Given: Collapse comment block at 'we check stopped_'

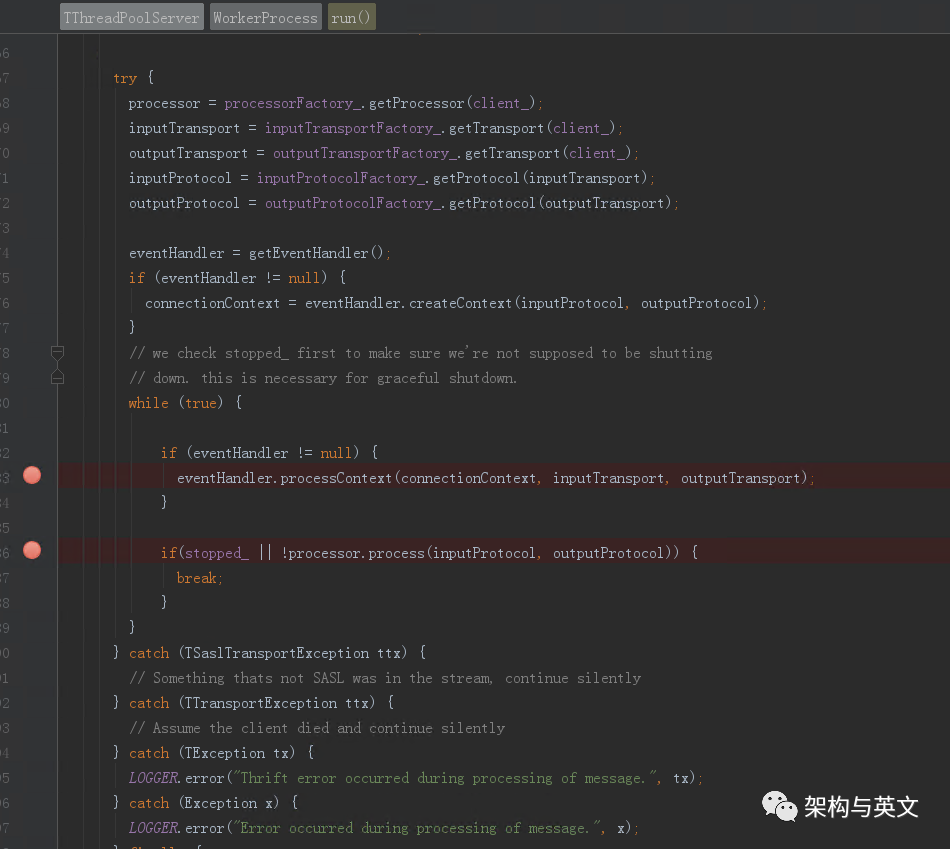Looking at the screenshot, I should (x=58, y=352).
